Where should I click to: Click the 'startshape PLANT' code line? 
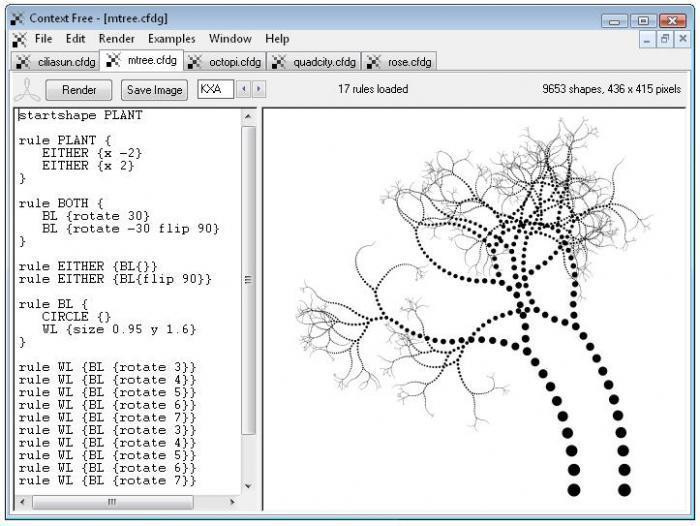80,115
